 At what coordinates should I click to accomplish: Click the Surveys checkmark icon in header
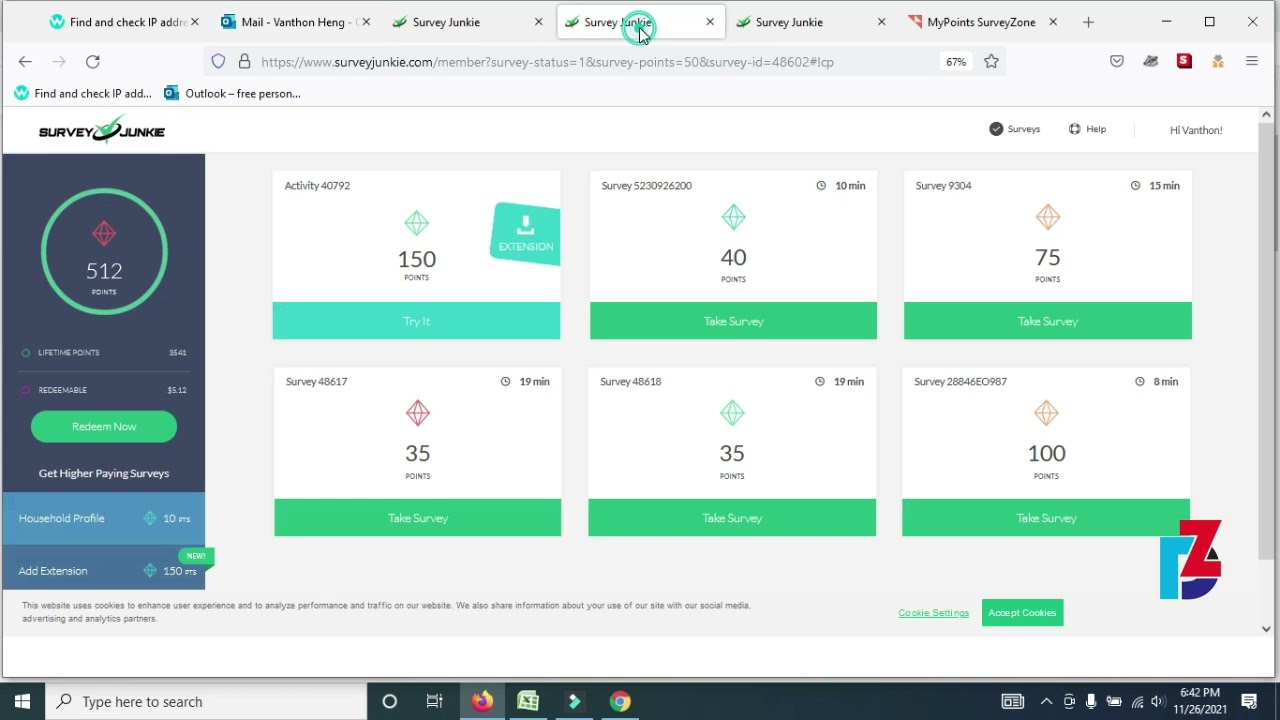[x=996, y=129]
